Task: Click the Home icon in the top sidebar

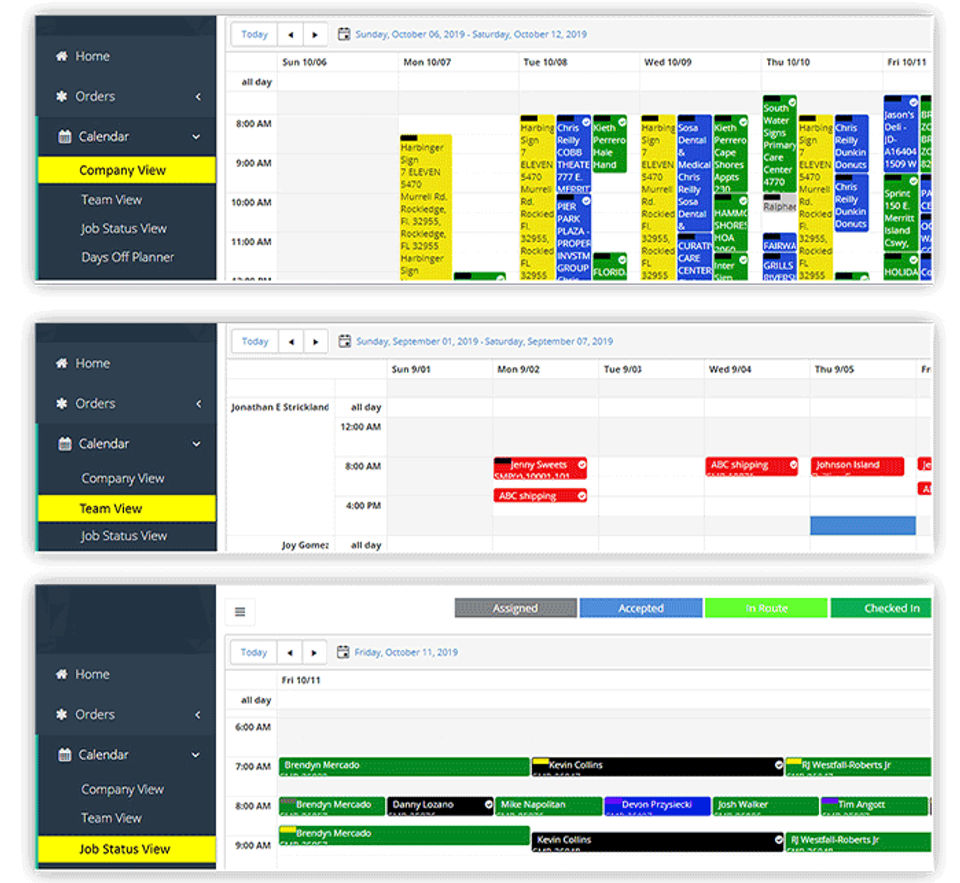Action: tap(62, 56)
